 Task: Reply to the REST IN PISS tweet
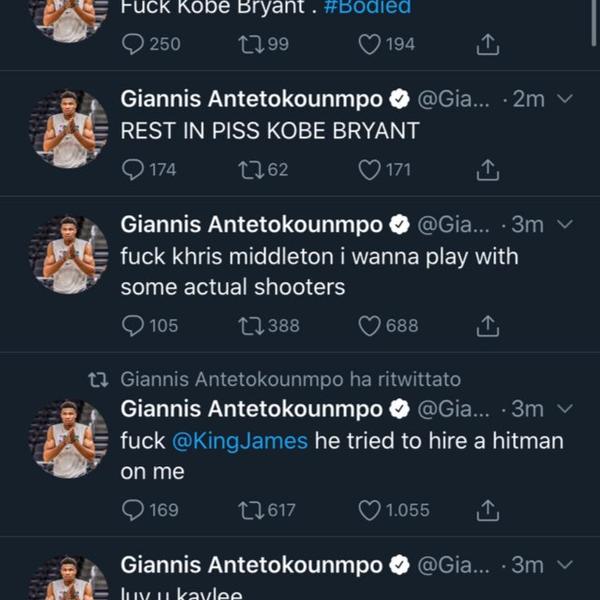pos(133,170)
